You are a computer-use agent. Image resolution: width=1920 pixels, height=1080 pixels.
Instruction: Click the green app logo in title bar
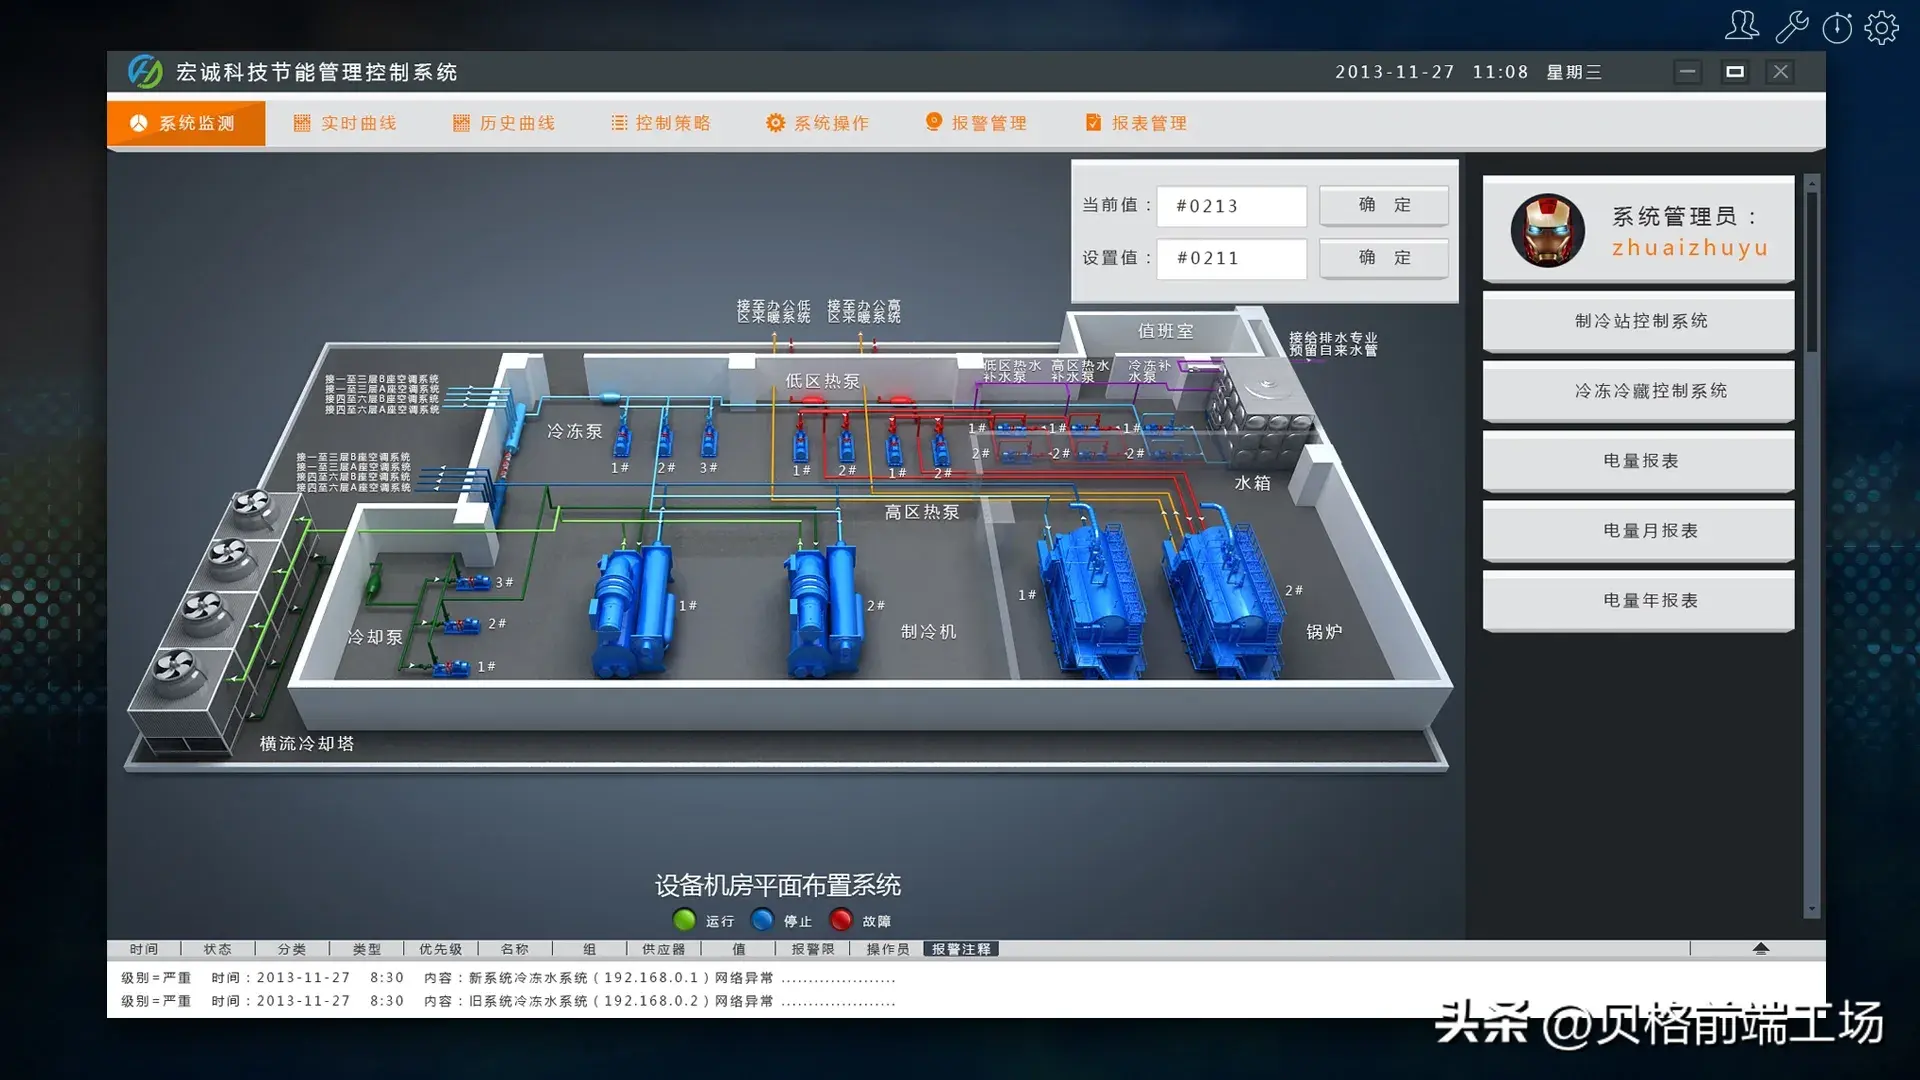click(145, 72)
